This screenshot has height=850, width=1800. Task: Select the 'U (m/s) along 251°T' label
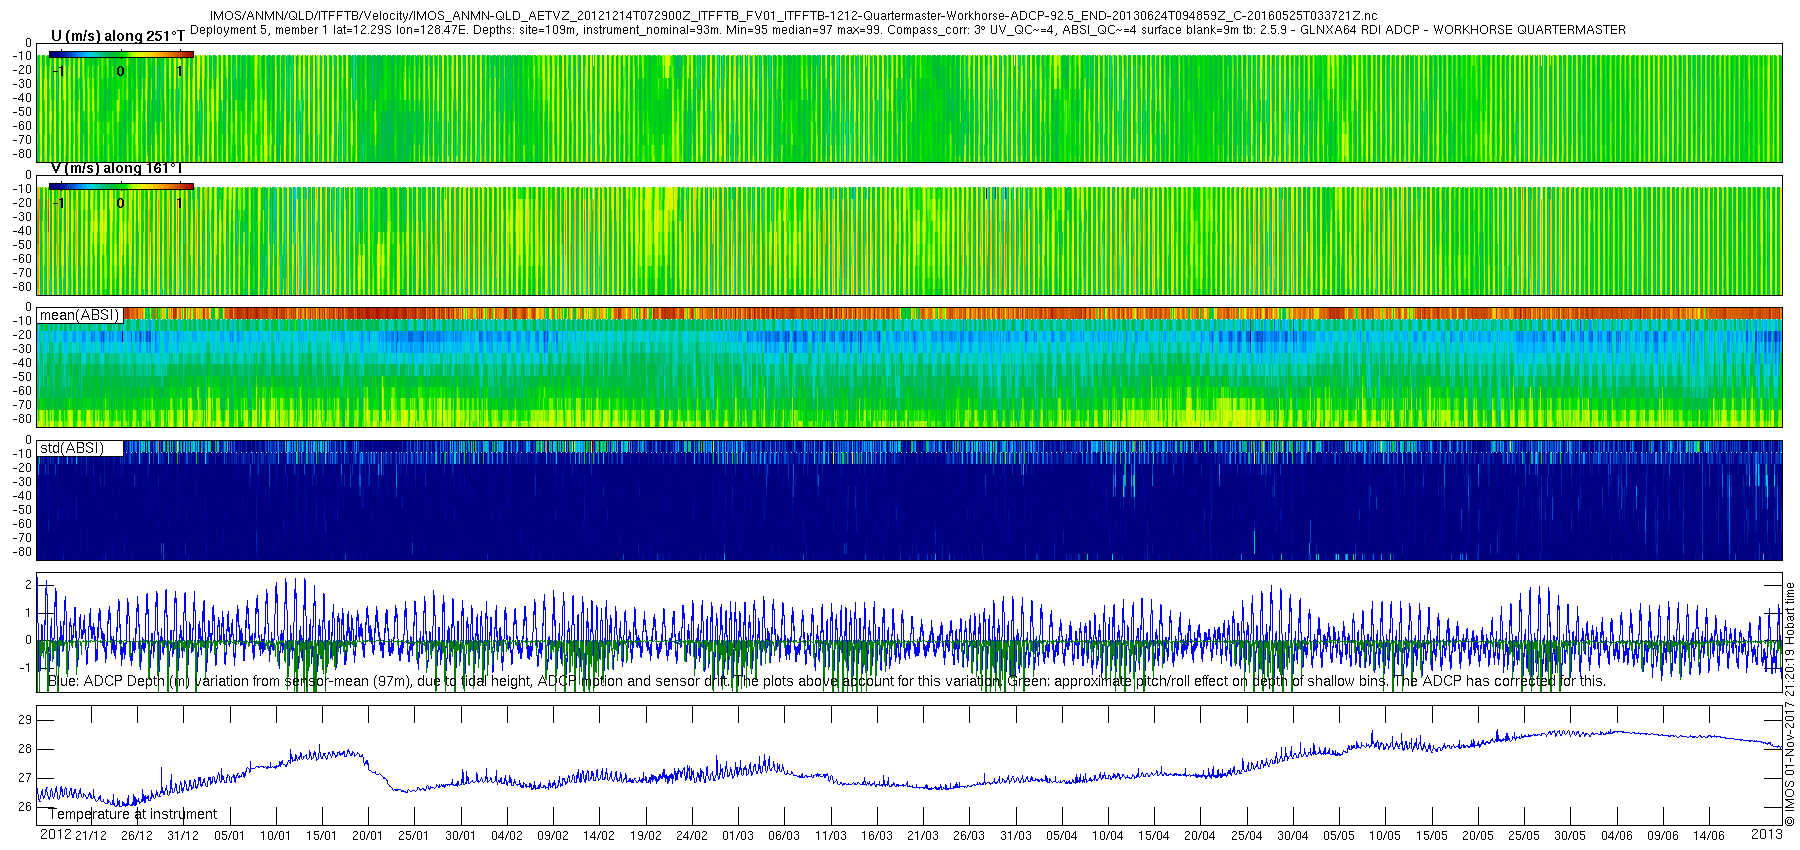[x=117, y=36]
